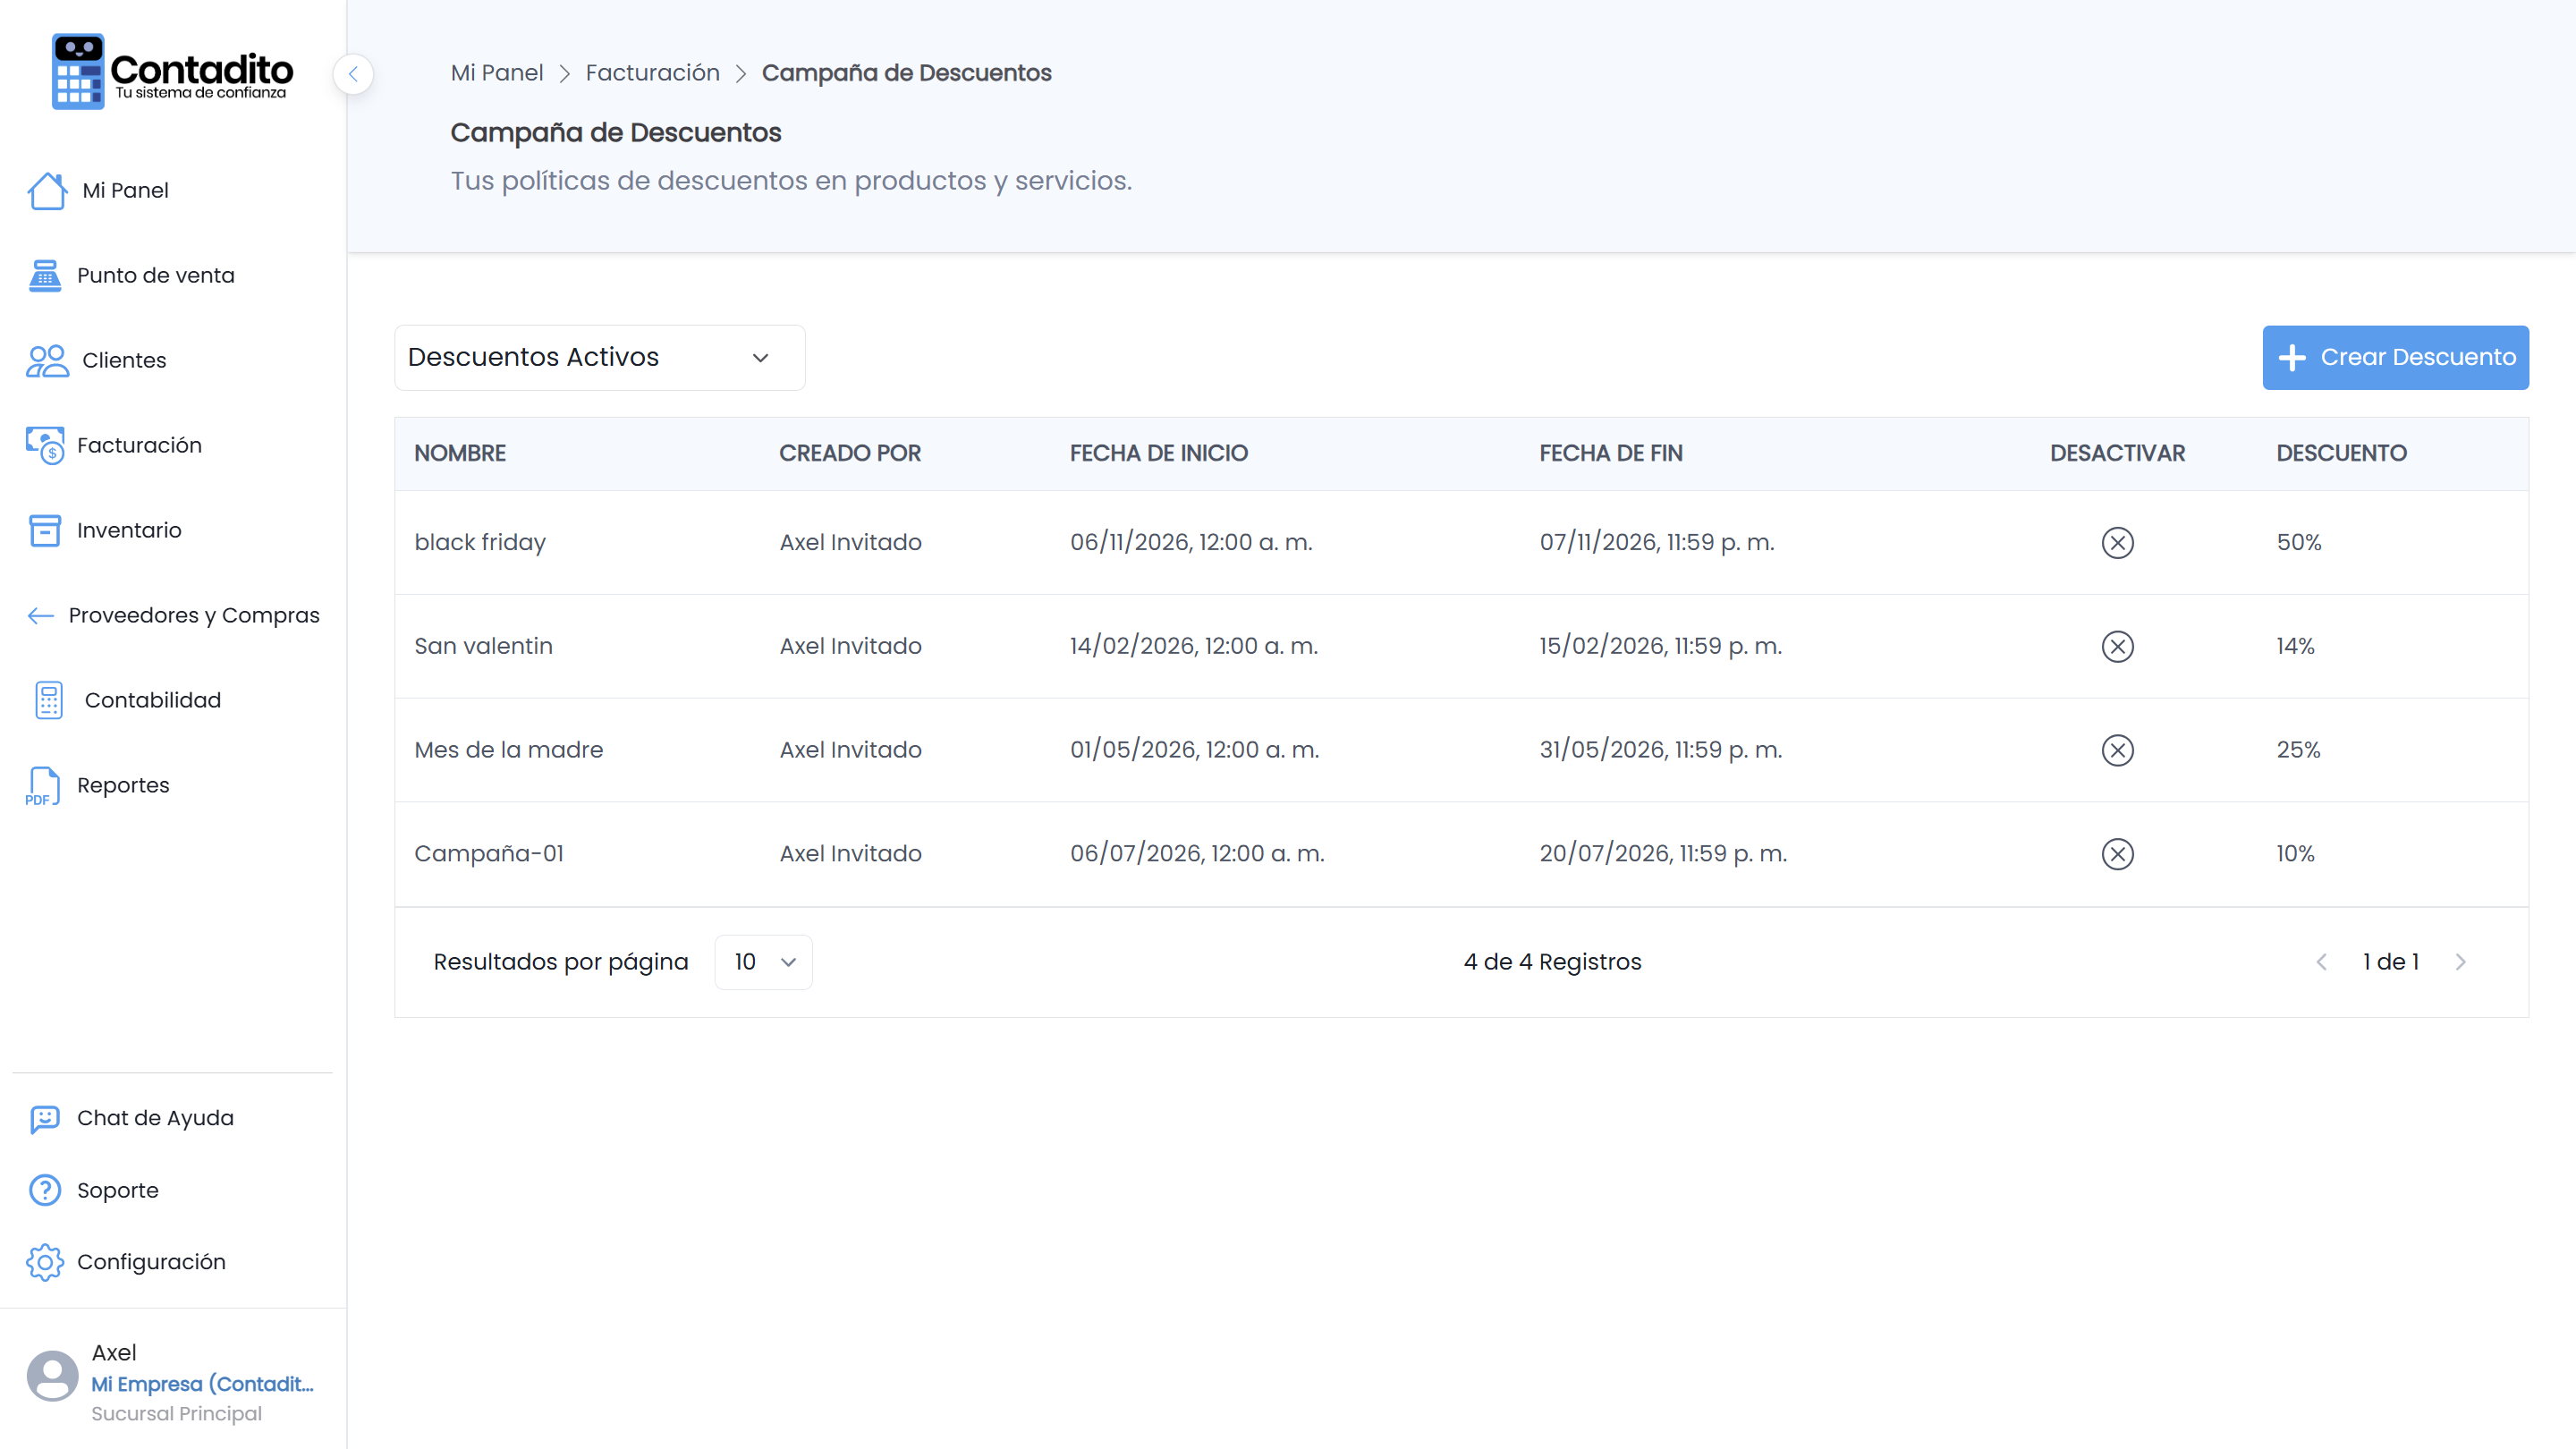The image size is (2576, 1449).
Task: Click the Configuración gear icon
Action: pyautogui.click(x=45, y=1263)
